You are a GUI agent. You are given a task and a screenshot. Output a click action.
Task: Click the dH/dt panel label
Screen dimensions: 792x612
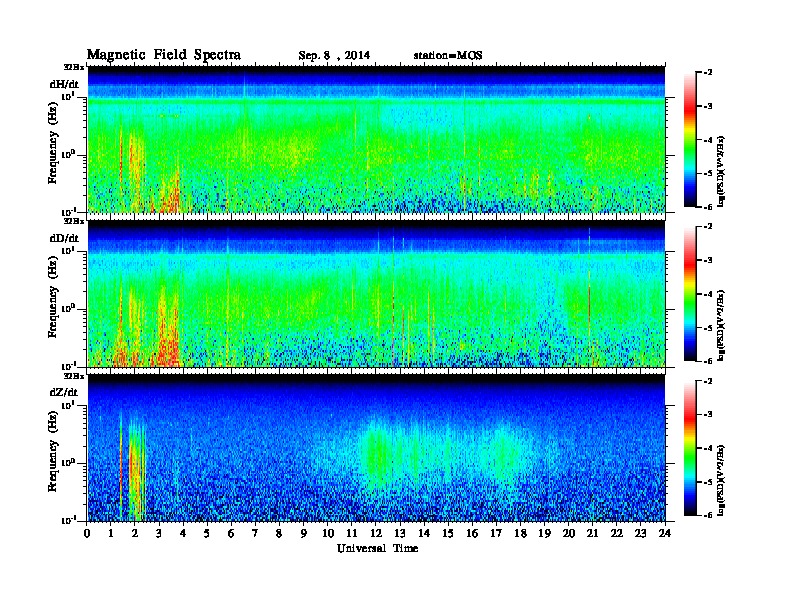click(64, 83)
